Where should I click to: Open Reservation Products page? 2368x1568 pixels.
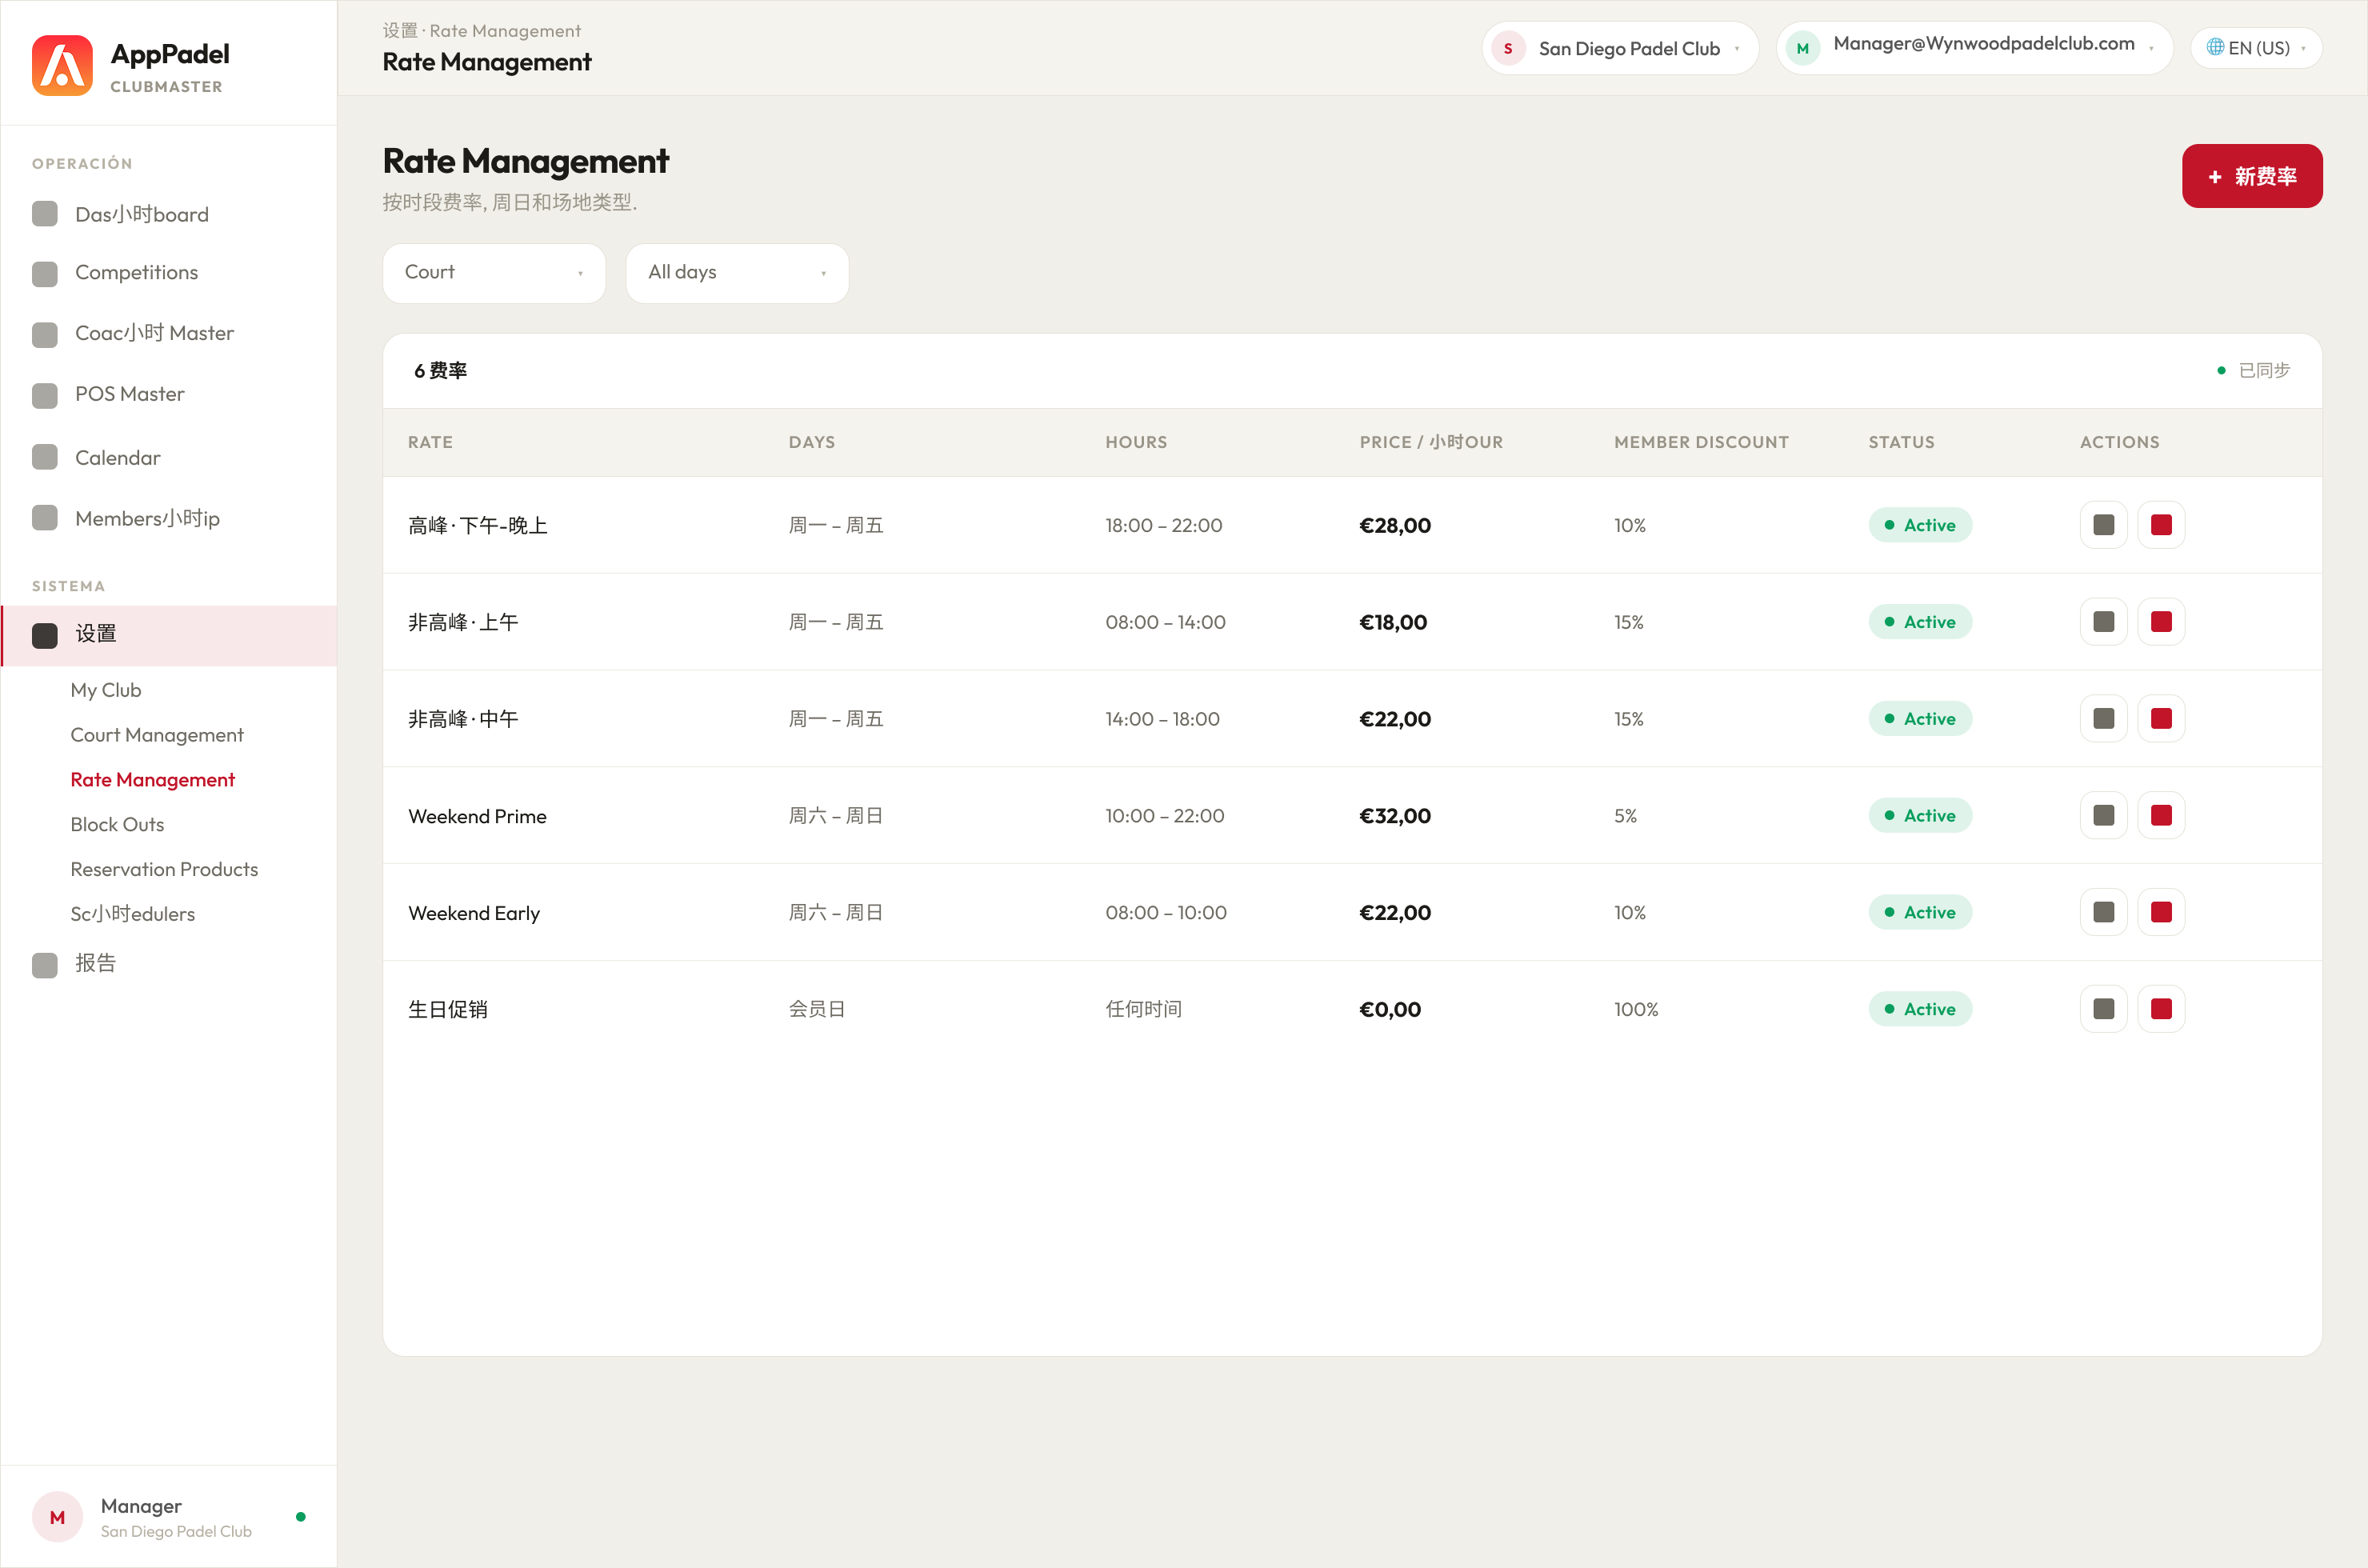pos(164,870)
